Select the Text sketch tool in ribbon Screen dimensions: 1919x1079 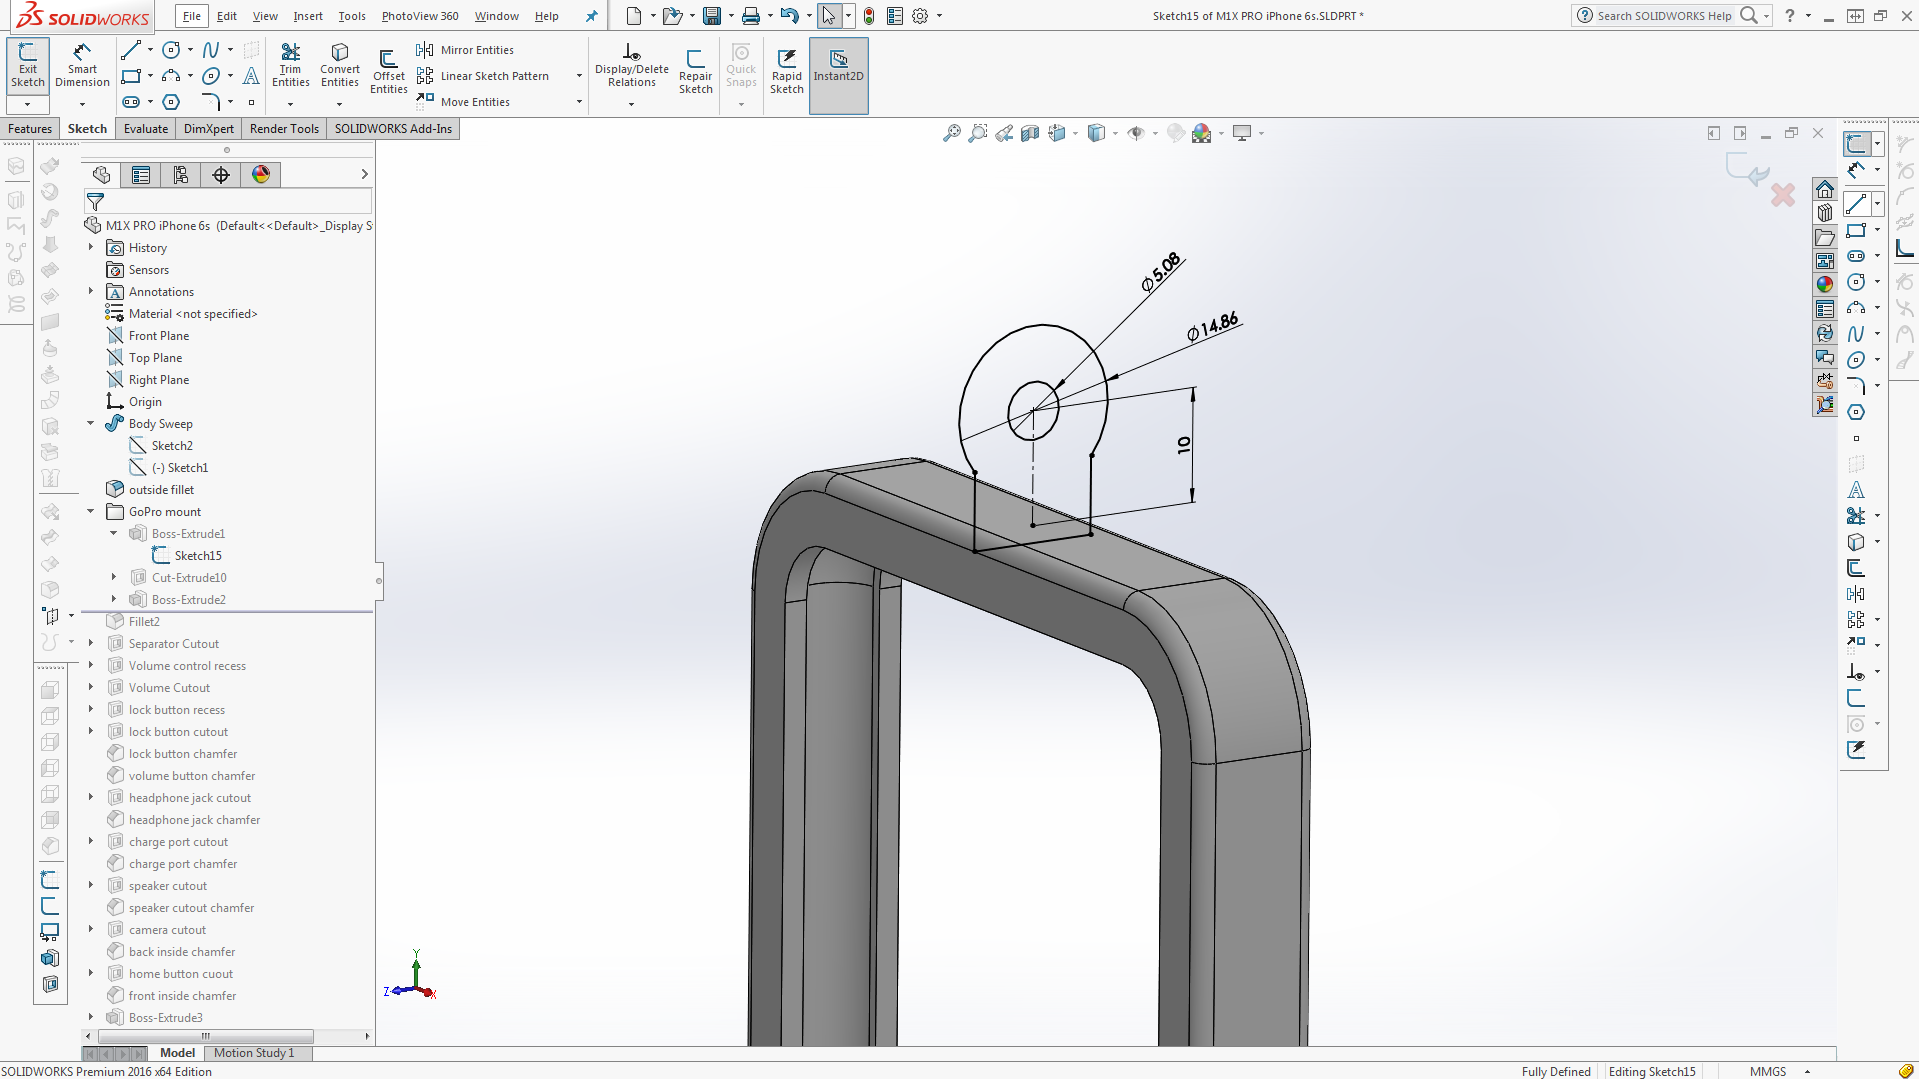(251, 76)
